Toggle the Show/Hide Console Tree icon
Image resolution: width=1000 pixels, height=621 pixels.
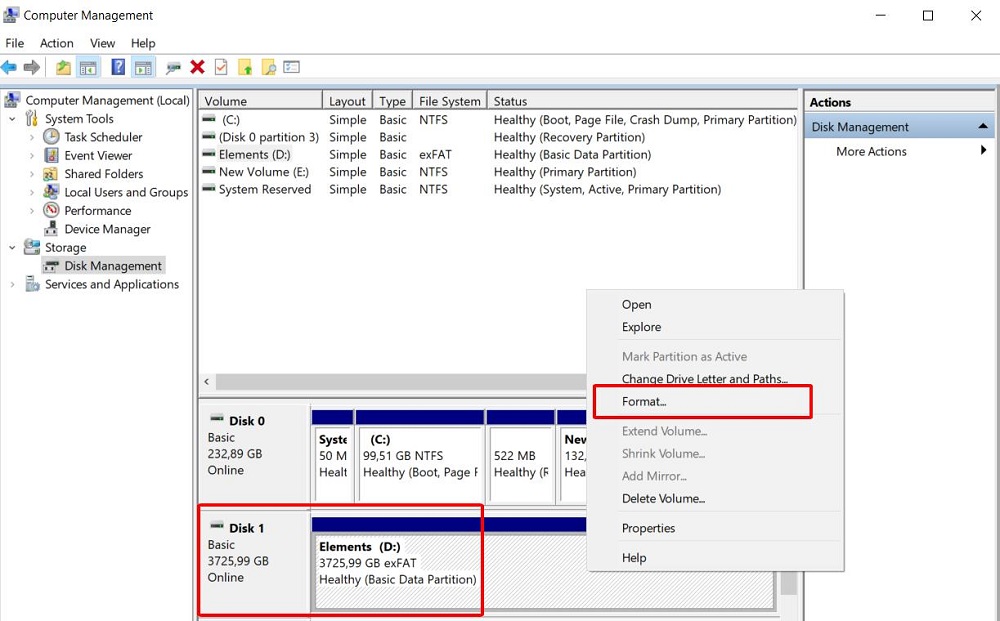[x=89, y=67]
